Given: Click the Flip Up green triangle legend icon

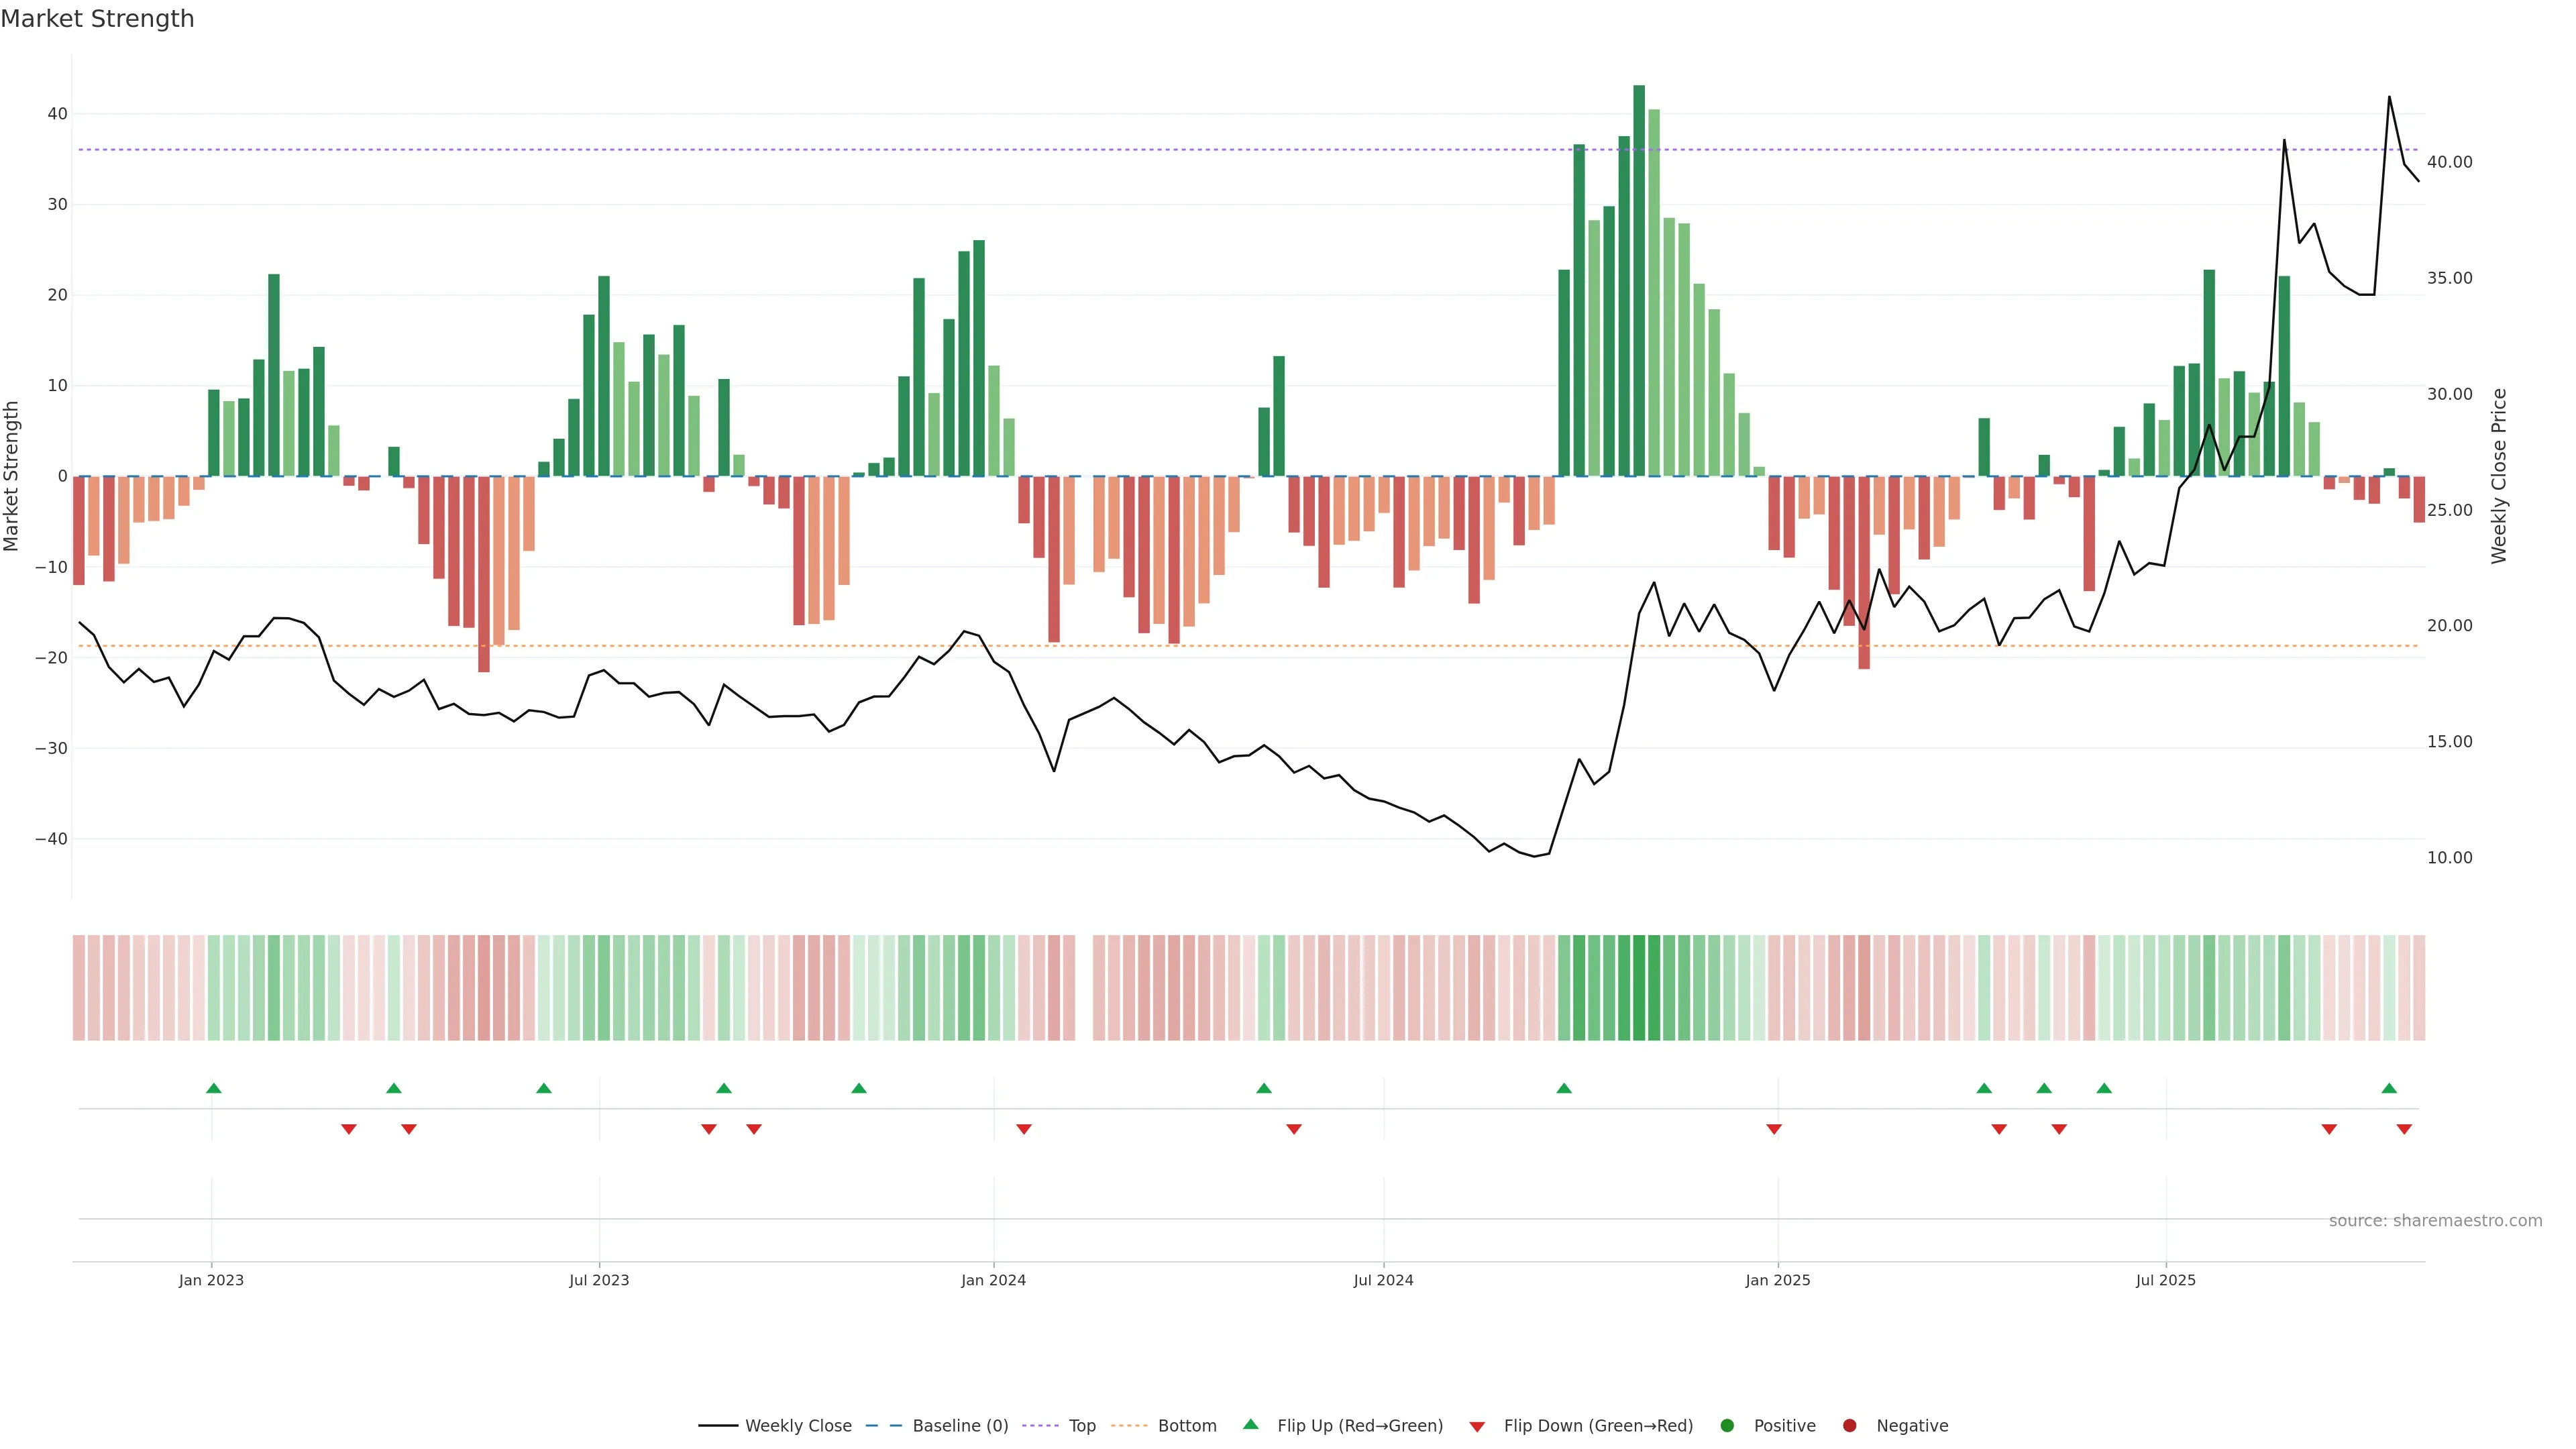Looking at the screenshot, I should [1250, 1424].
